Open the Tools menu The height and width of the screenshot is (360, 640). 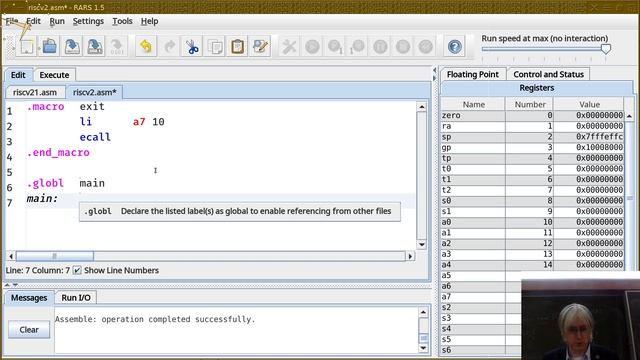[122, 21]
